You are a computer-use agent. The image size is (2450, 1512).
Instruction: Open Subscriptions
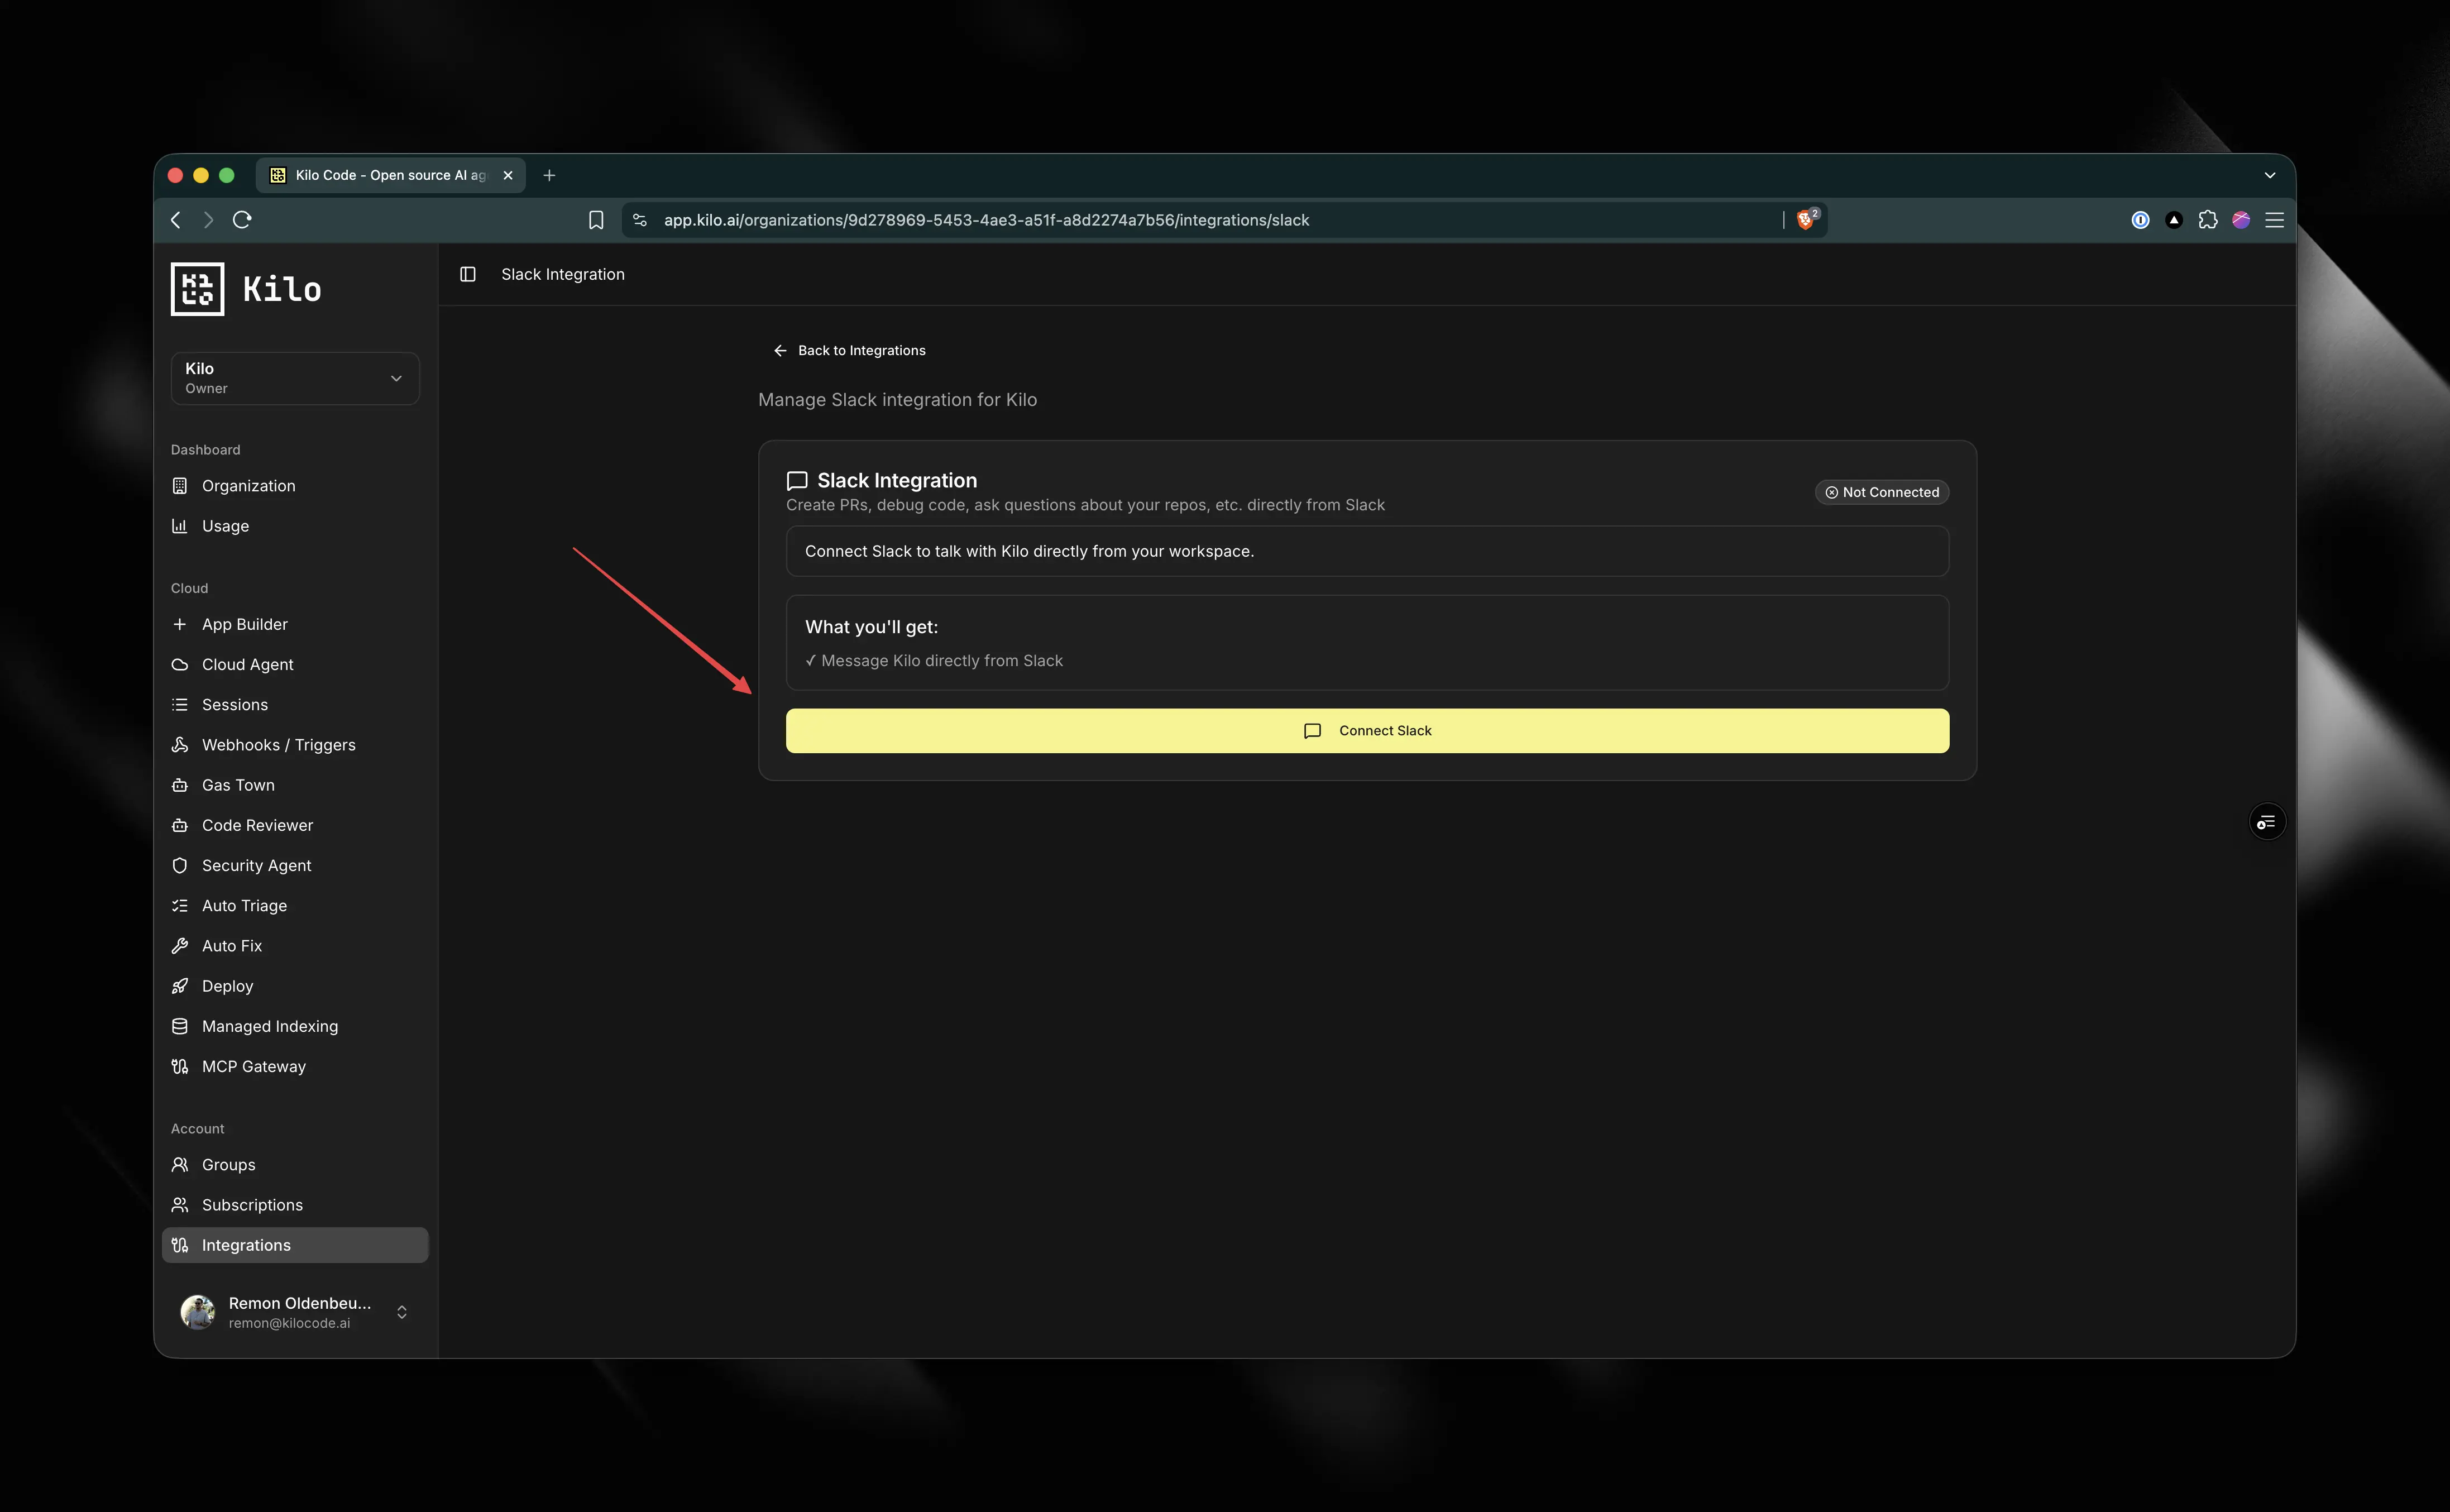295,1205
